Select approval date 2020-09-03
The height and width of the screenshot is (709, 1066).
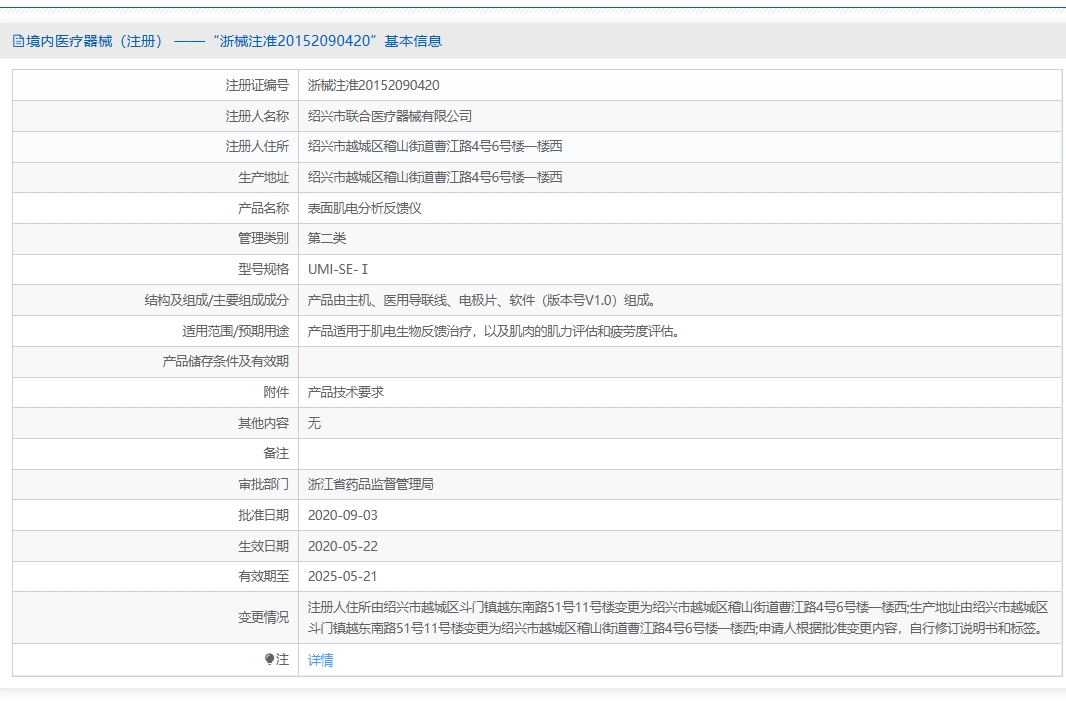tap(343, 515)
